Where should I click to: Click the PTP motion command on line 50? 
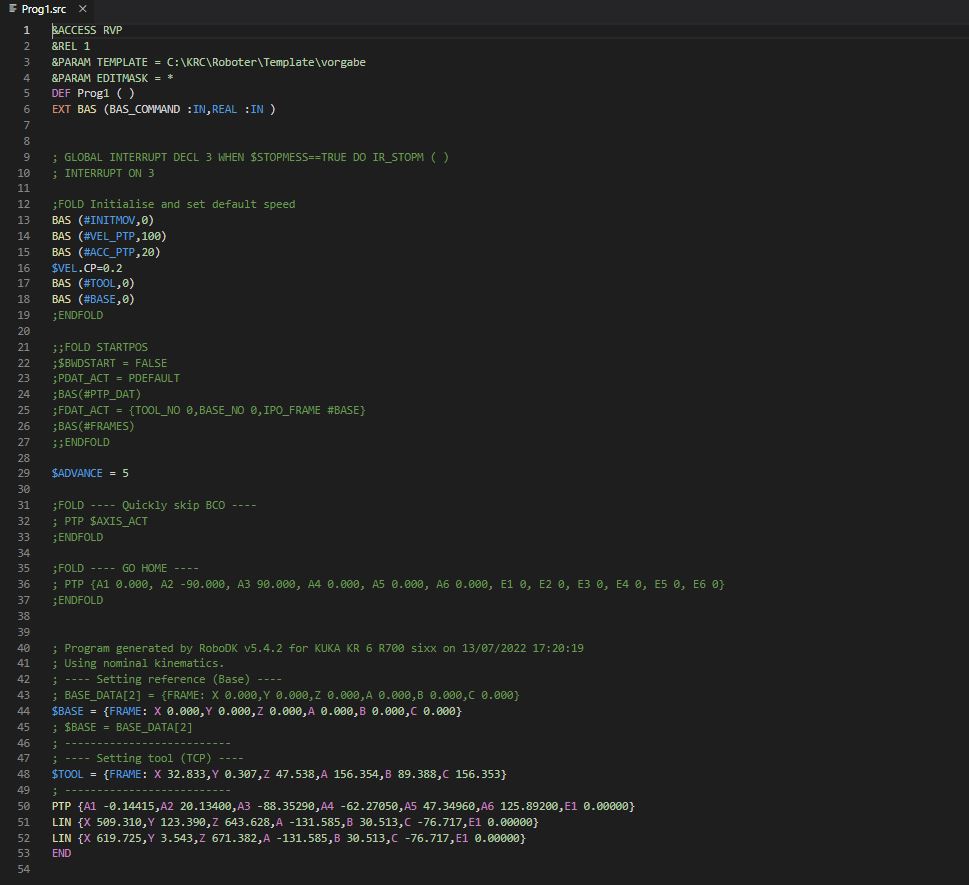point(61,806)
